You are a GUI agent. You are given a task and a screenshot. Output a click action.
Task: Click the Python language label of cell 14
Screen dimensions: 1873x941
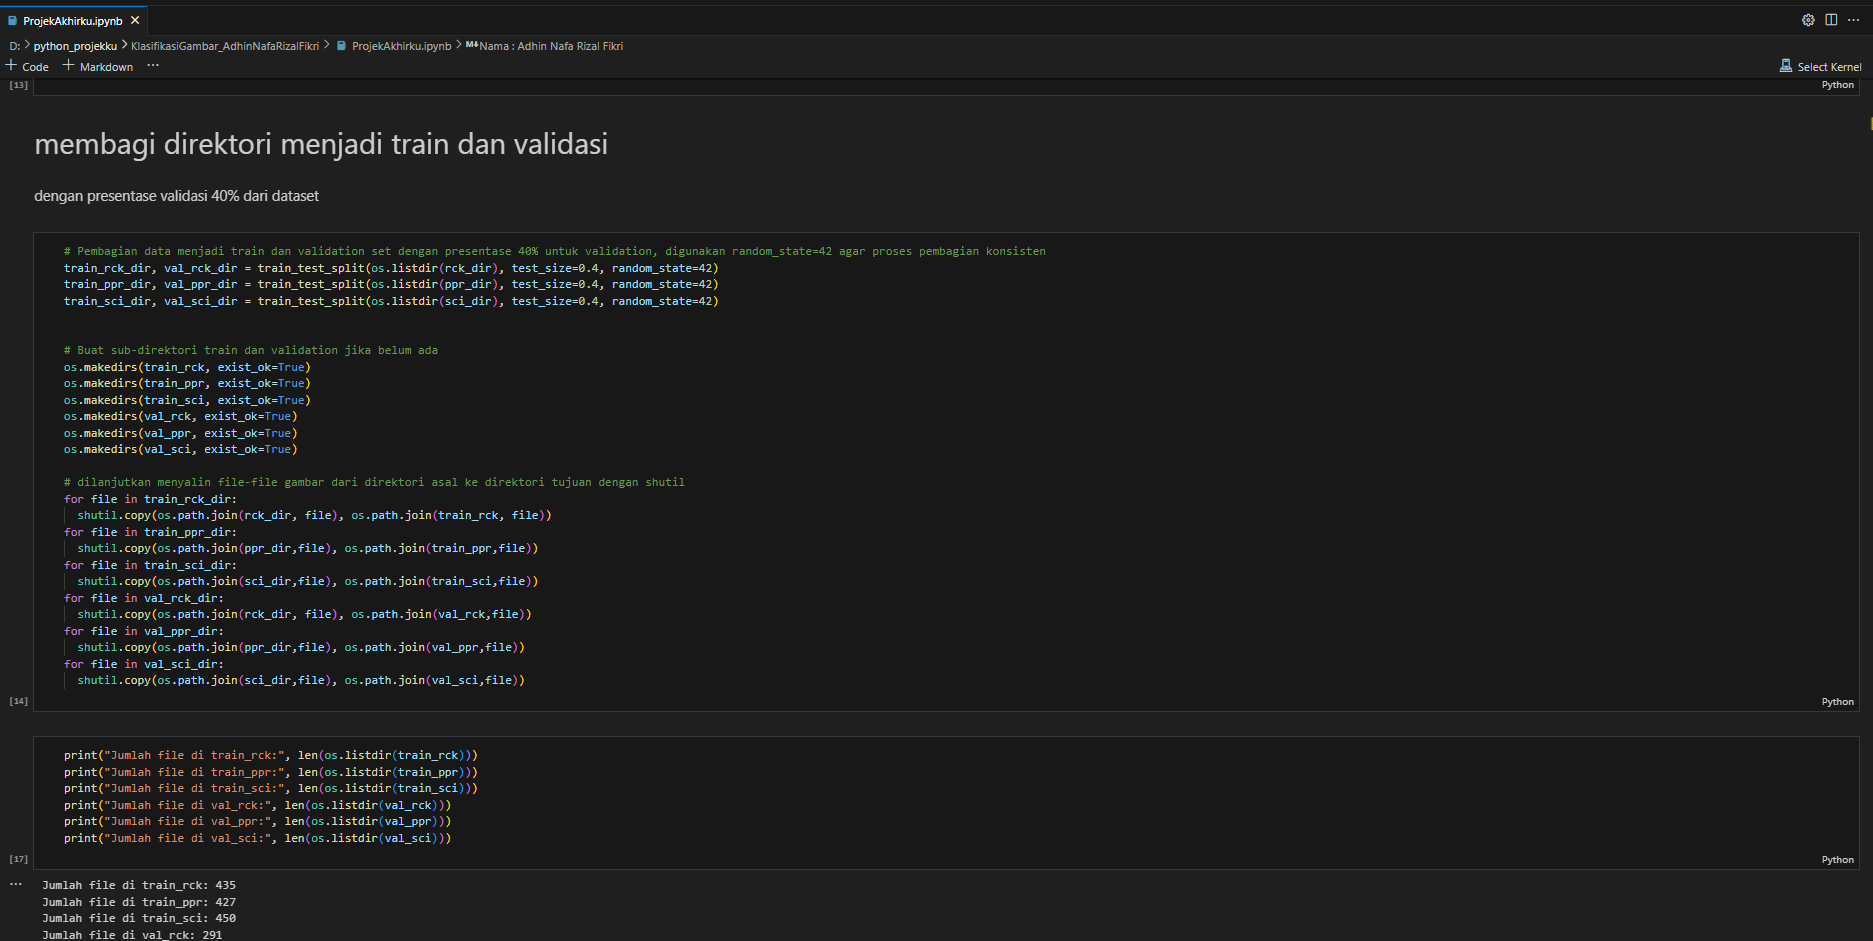1837,702
